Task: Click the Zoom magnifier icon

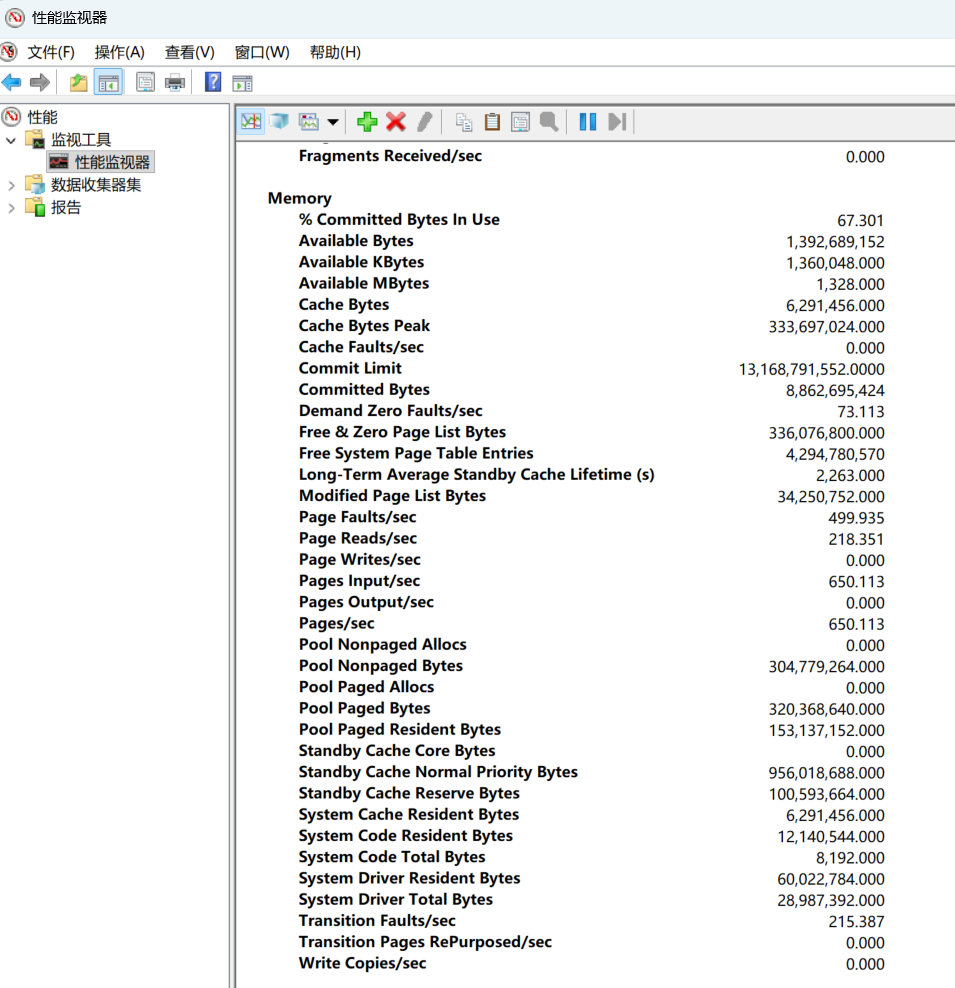Action: click(549, 122)
